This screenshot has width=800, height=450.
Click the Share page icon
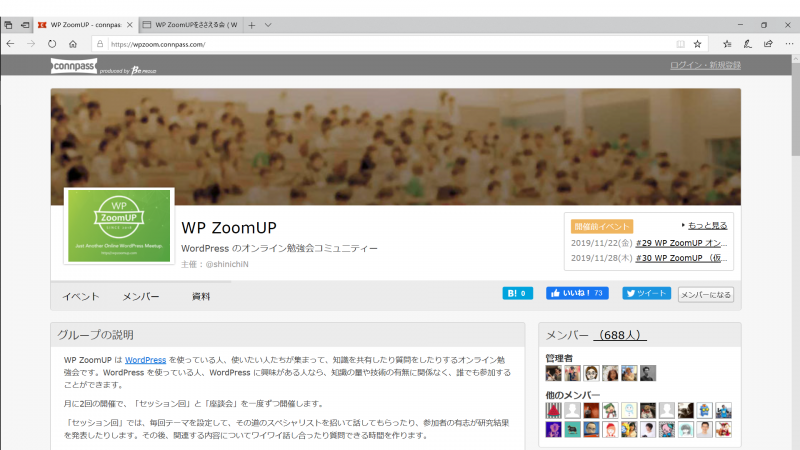768,44
